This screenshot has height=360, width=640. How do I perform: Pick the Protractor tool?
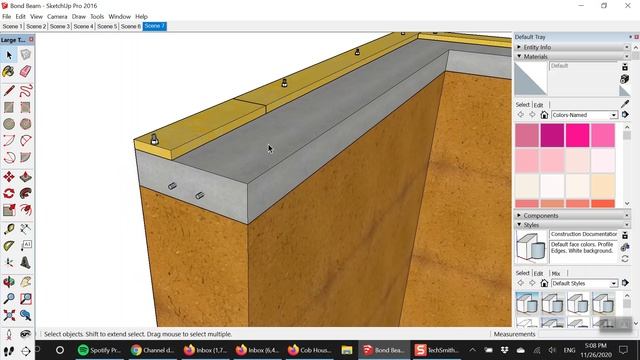tap(9, 246)
